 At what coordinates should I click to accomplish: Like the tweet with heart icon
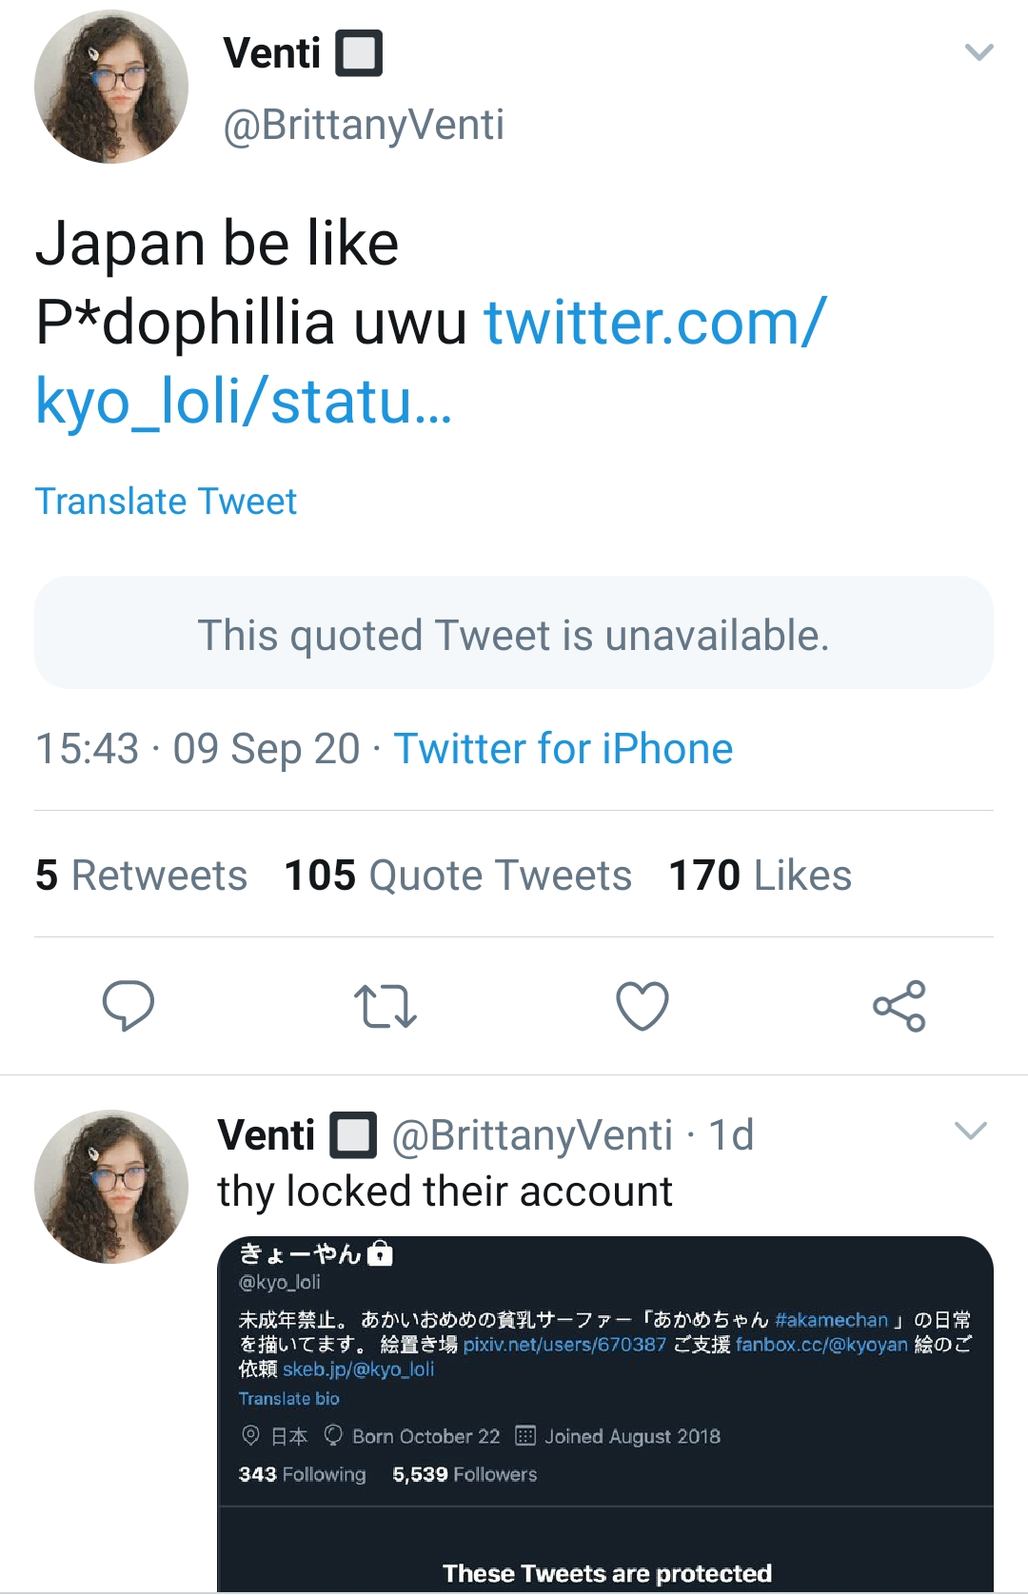642,1006
